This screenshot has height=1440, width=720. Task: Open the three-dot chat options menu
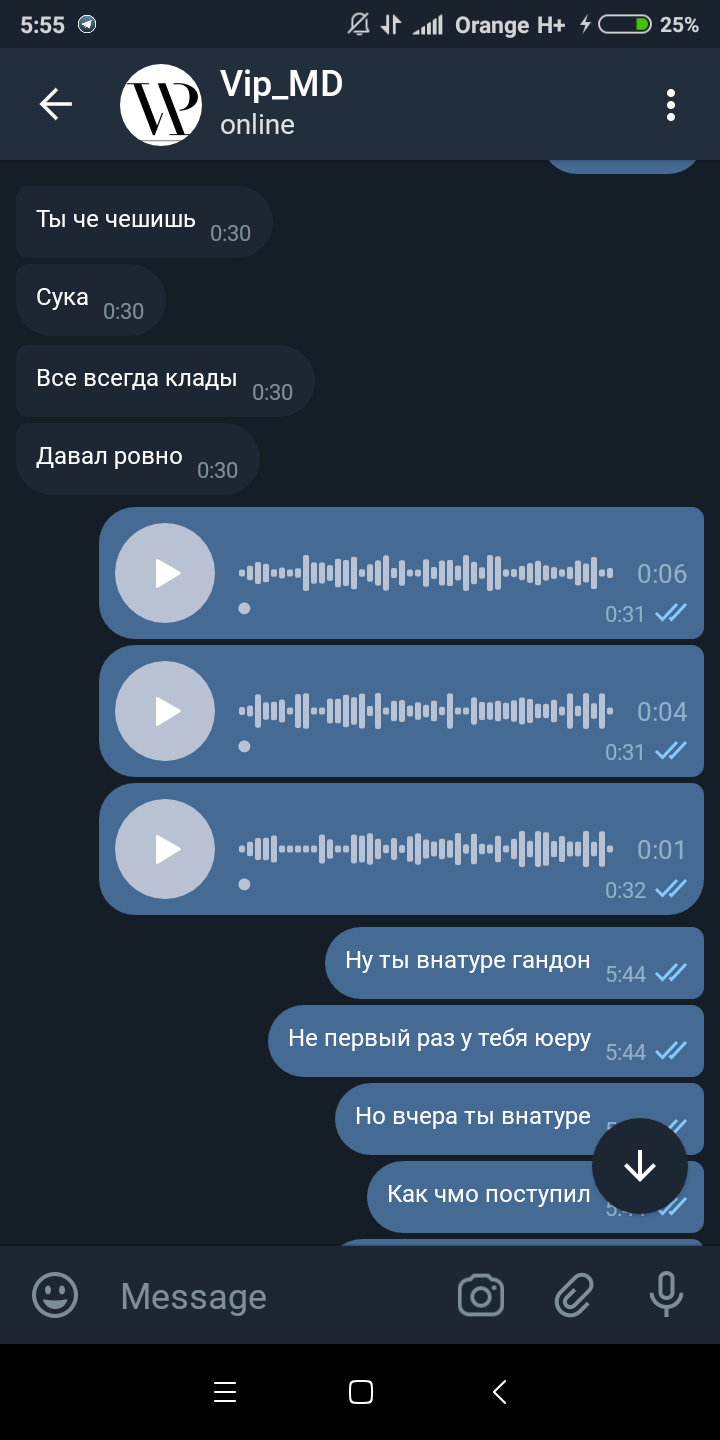[671, 105]
